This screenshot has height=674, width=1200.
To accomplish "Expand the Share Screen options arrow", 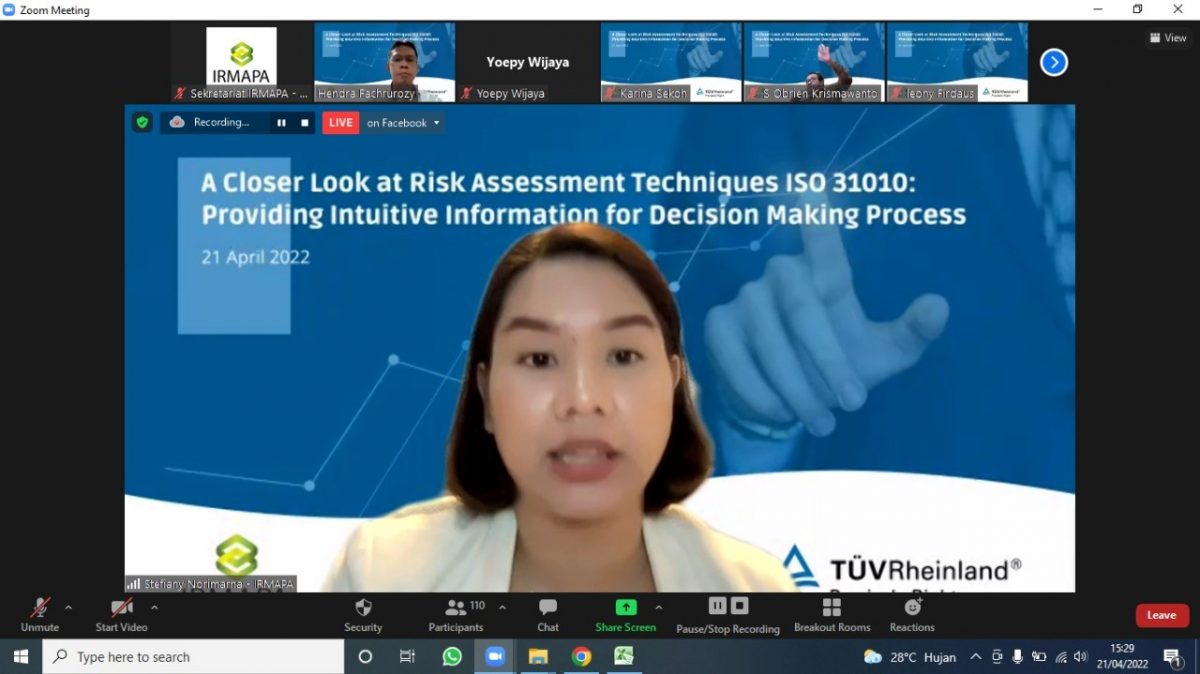I will [658, 607].
